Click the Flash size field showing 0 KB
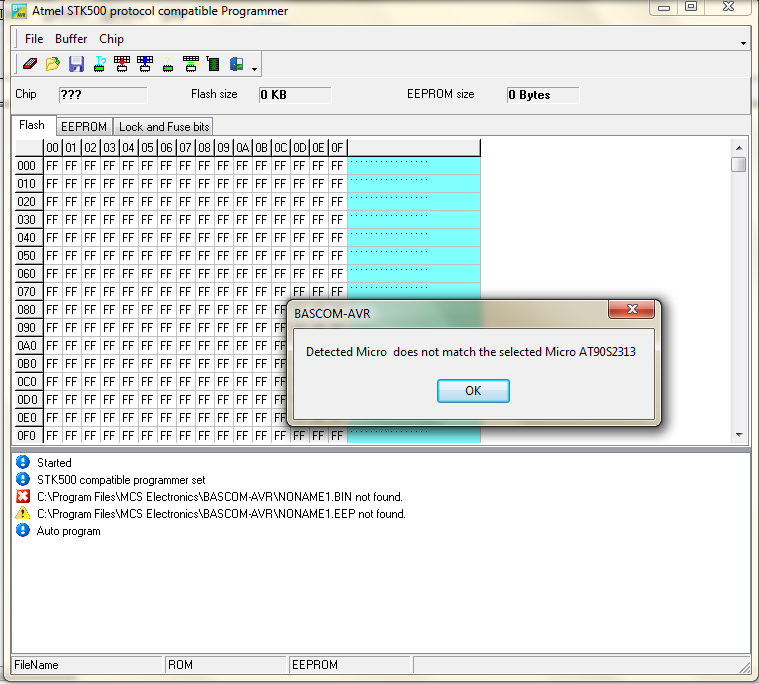Screen dimensions: 759x684 [x=295, y=95]
